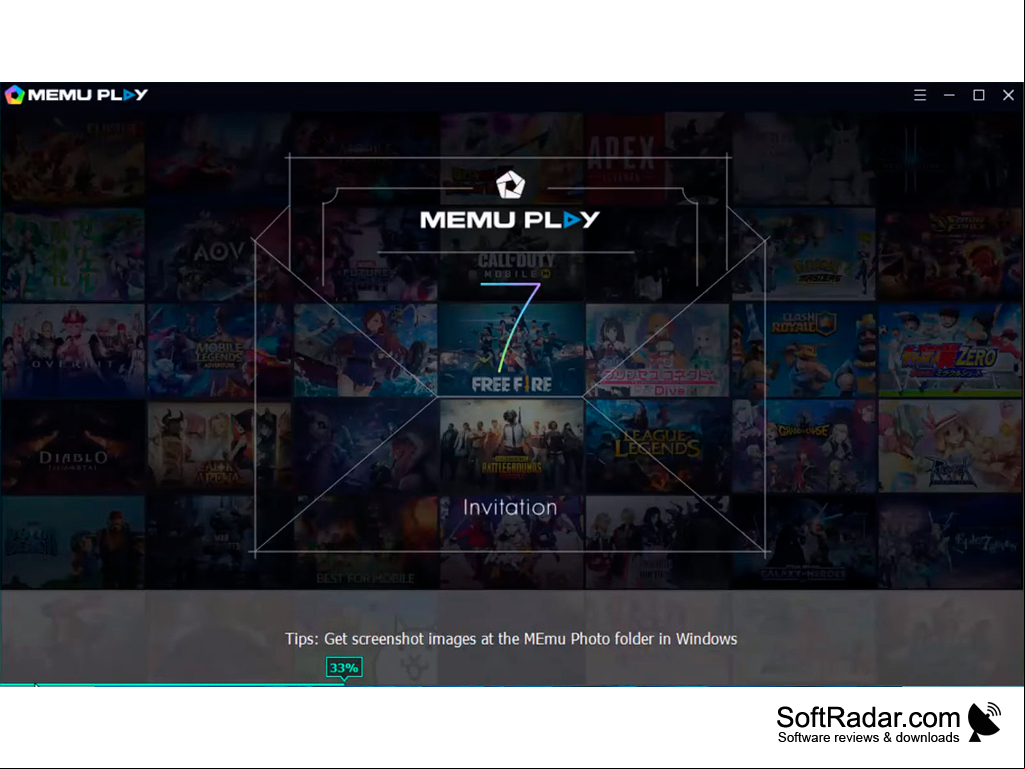Screen dimensions: 1025x769
Task: Select the Diablo game thumbnail
Action: 73,447
